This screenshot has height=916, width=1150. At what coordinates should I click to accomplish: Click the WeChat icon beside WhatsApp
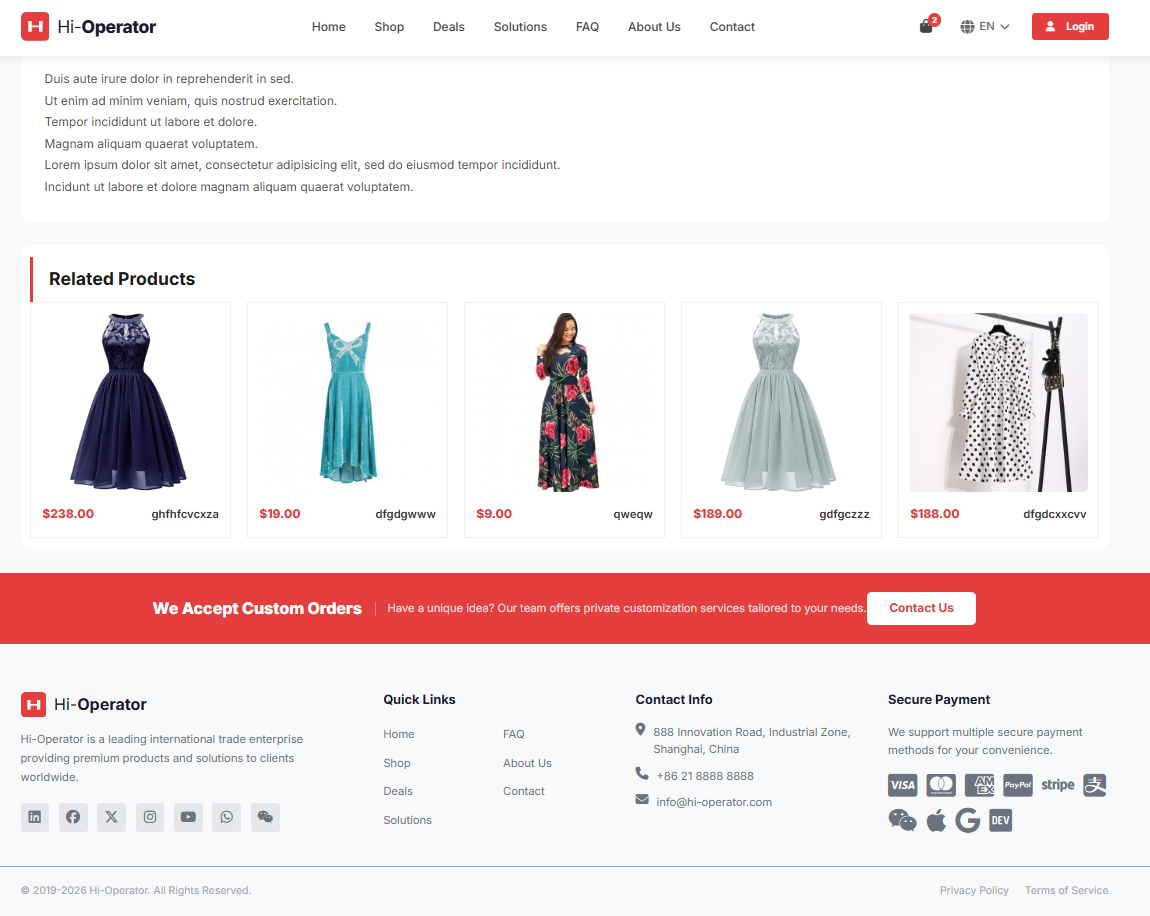(265, 817)
